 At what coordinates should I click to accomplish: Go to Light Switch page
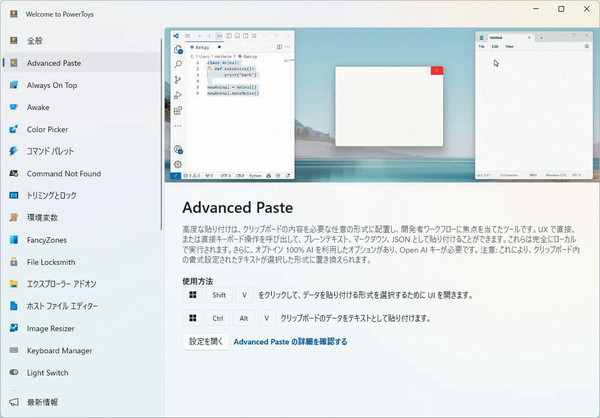[82, 372]
